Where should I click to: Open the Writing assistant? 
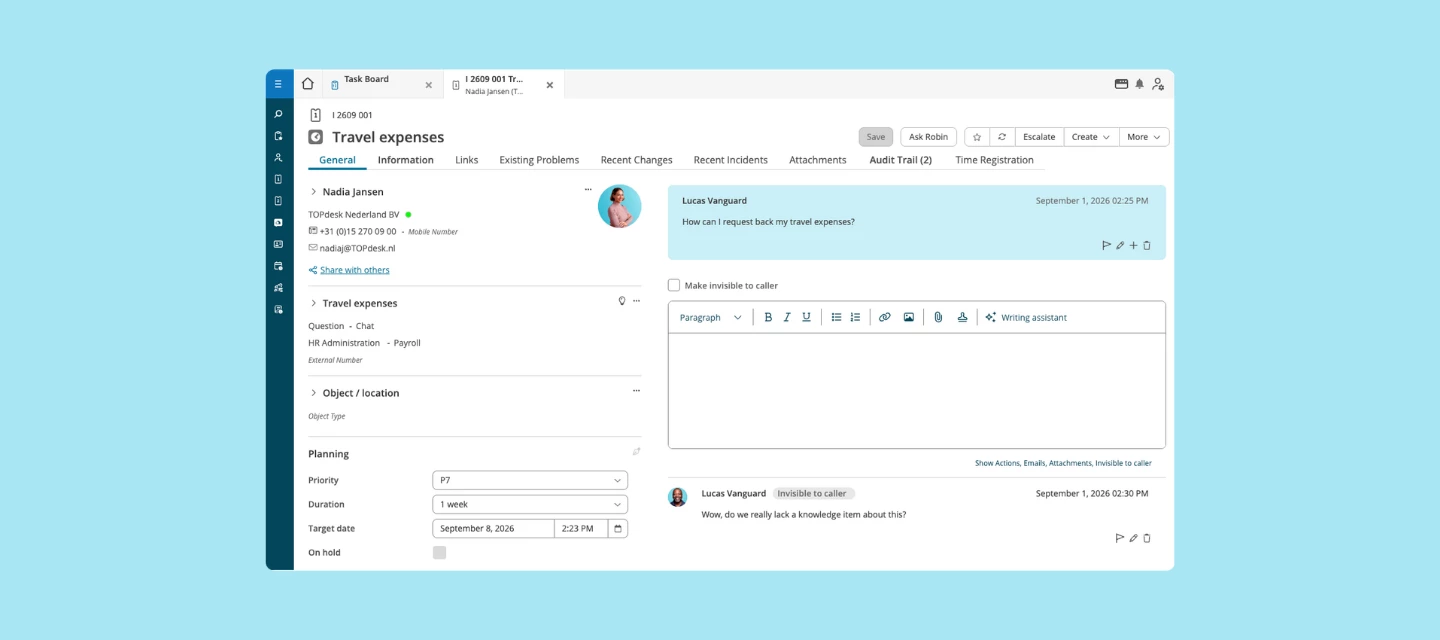1026,317
